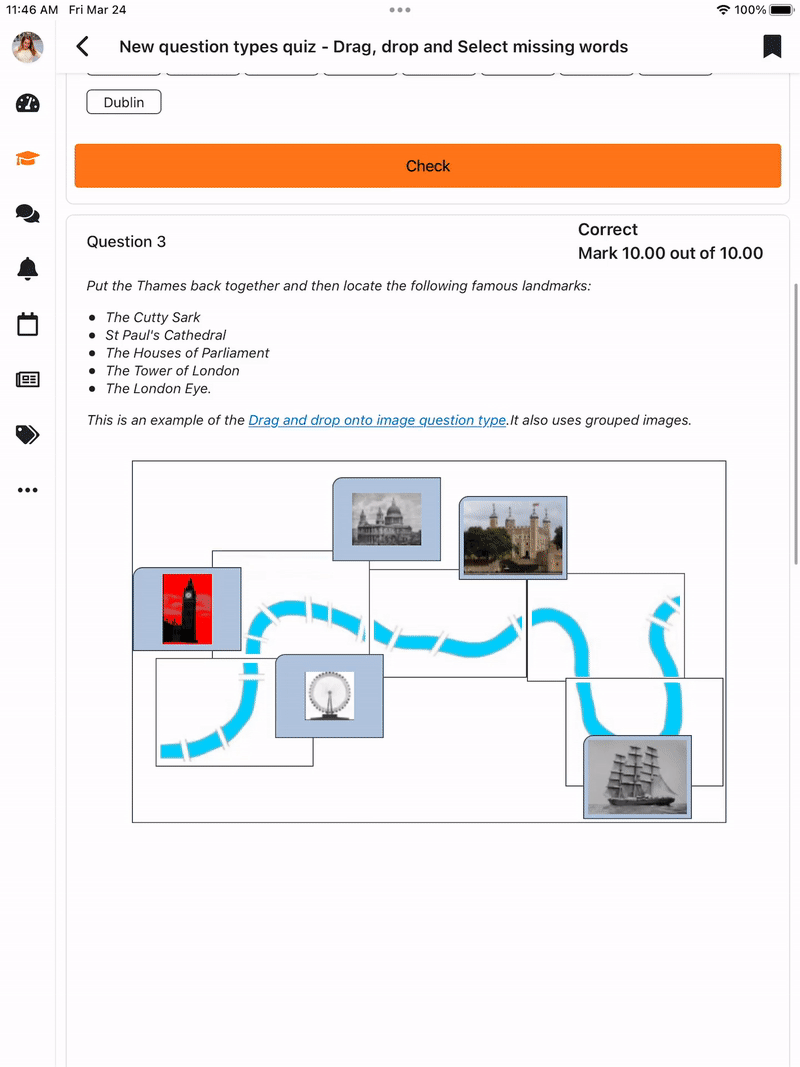Screen dimensions: 800x1067
Task: Click the orange Check button
Action: coord(428,165)
